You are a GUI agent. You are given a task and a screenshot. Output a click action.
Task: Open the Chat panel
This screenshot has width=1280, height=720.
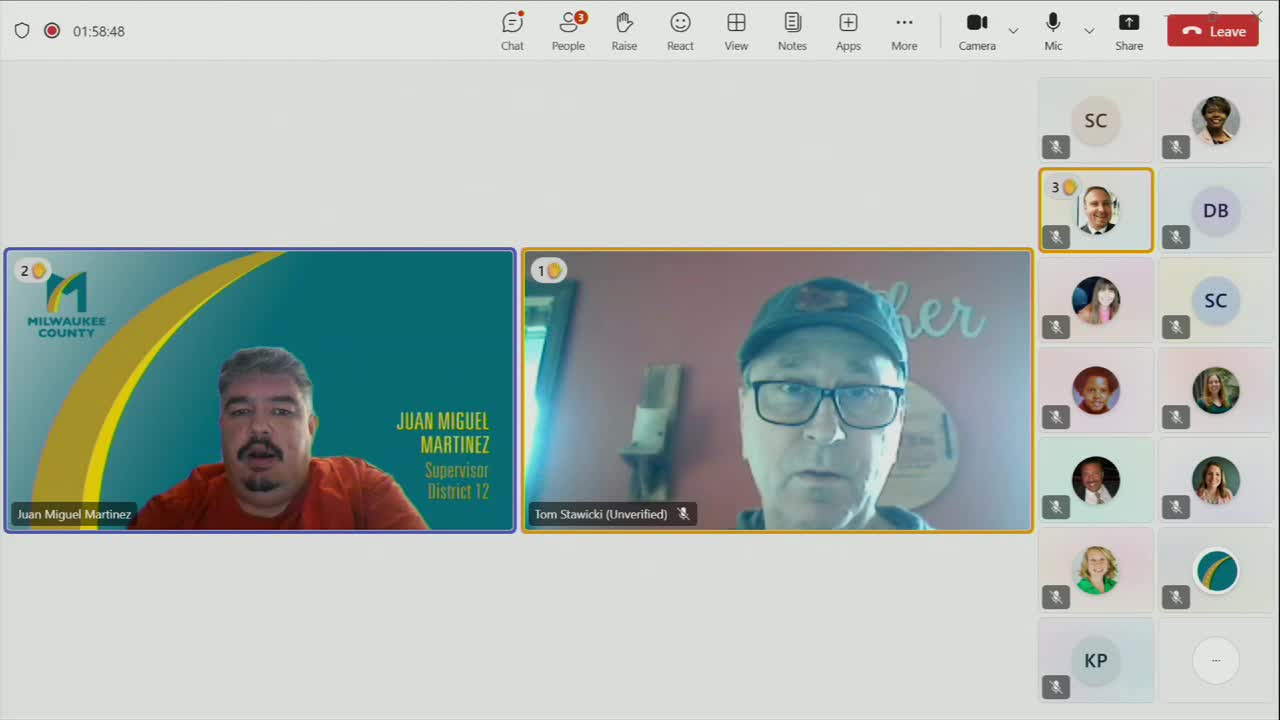tap(512, 31)
